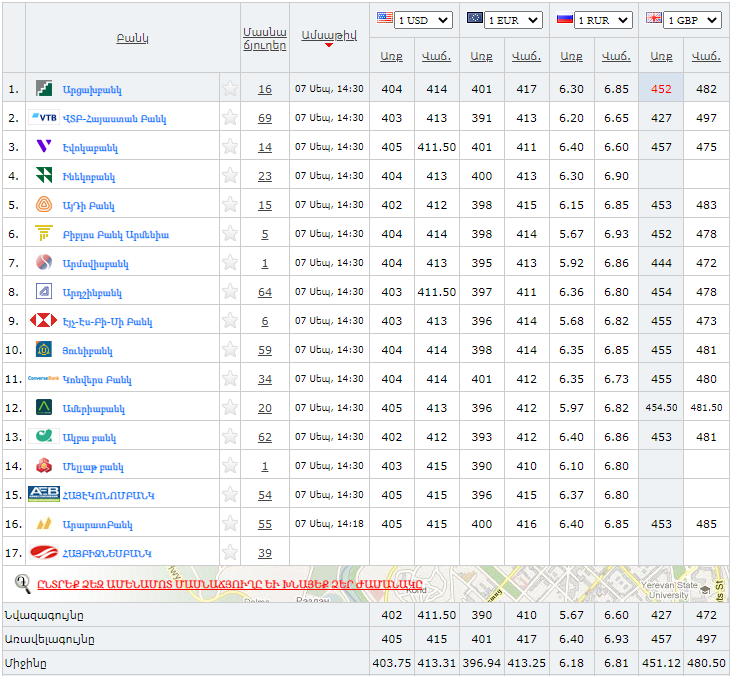Click the Նվազագույնը summary row label
The width and height of the screenshot is (730, 676).
coord(44,615)
